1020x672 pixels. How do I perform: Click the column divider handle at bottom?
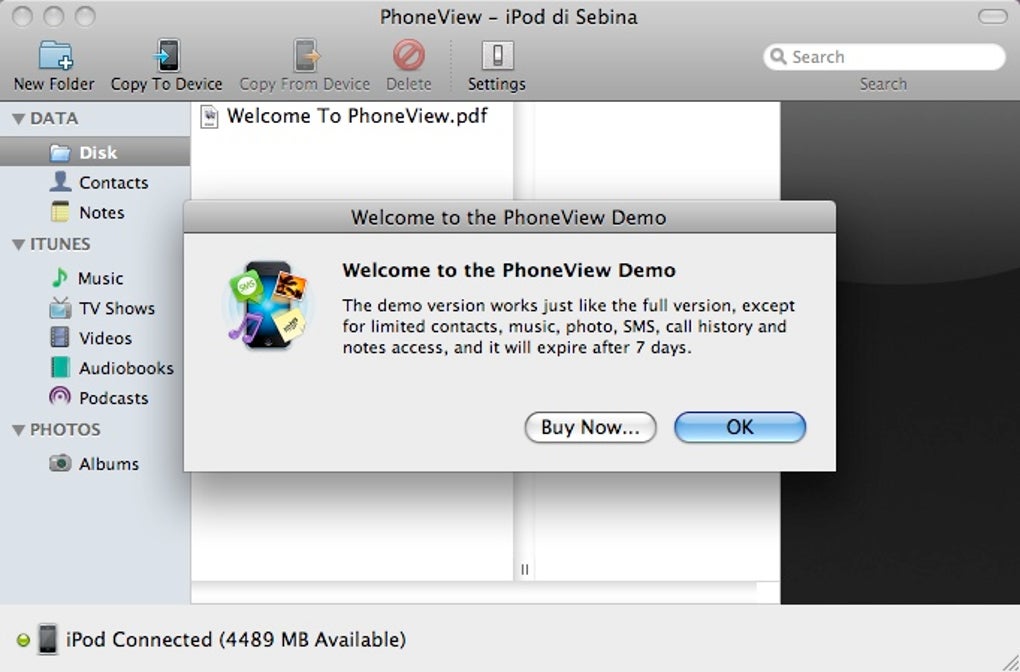click(524, 570)
